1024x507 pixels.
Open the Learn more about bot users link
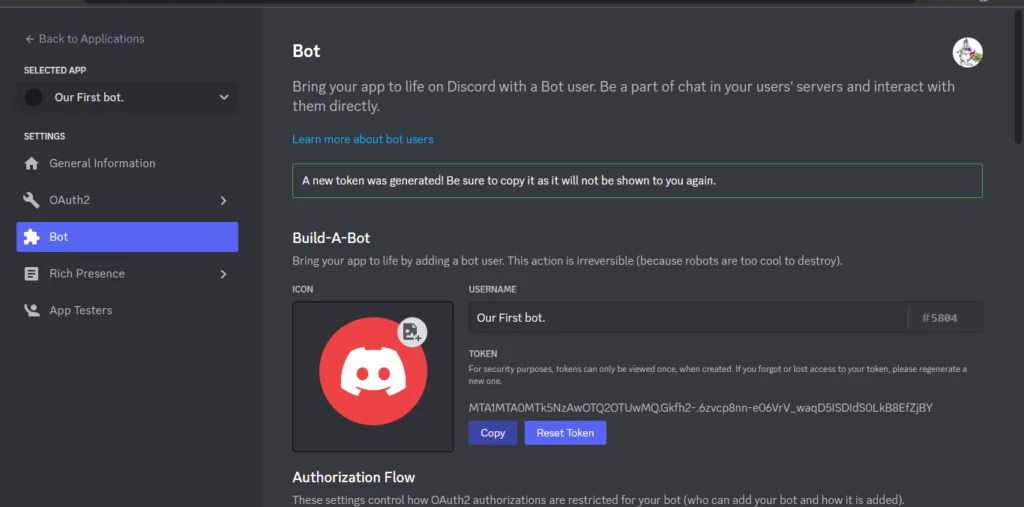[x=362, y=139]
